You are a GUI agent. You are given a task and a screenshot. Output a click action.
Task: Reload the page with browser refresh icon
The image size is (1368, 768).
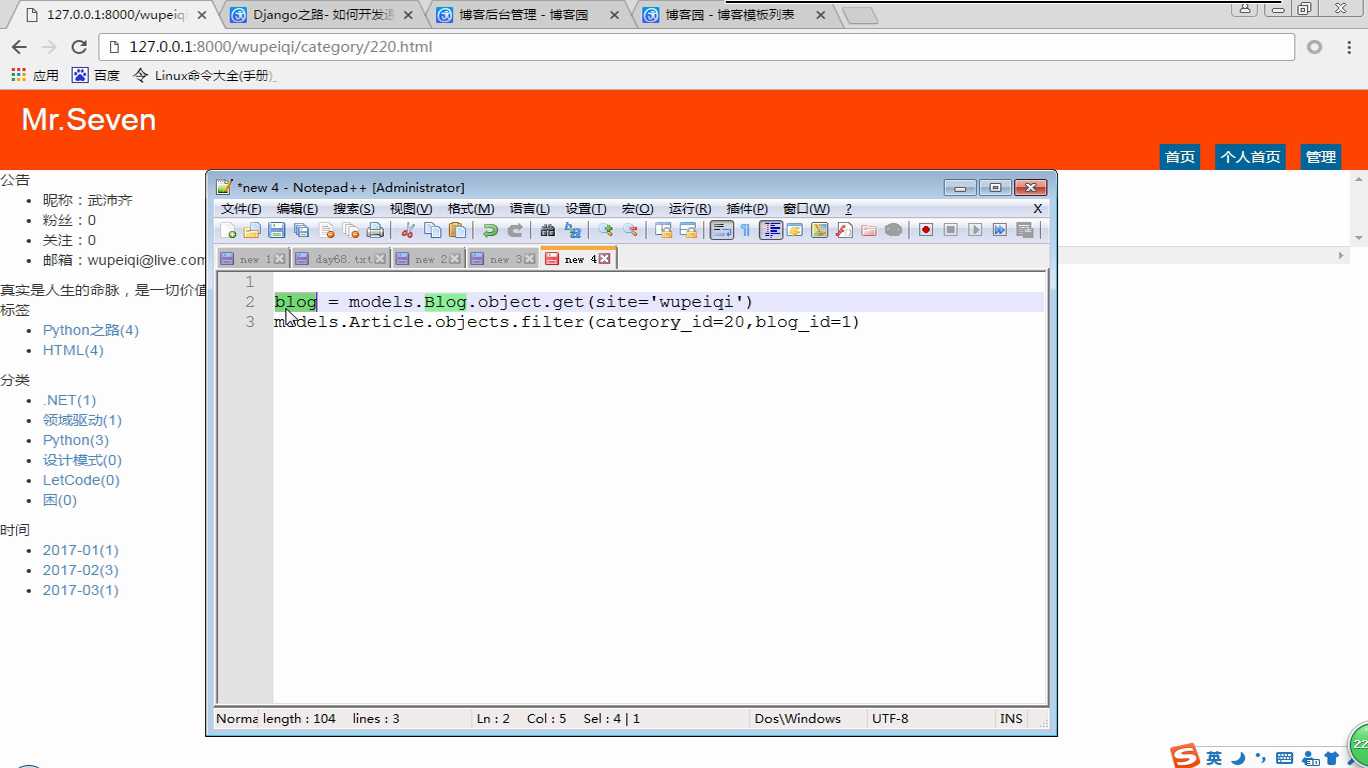click(79, 47)
